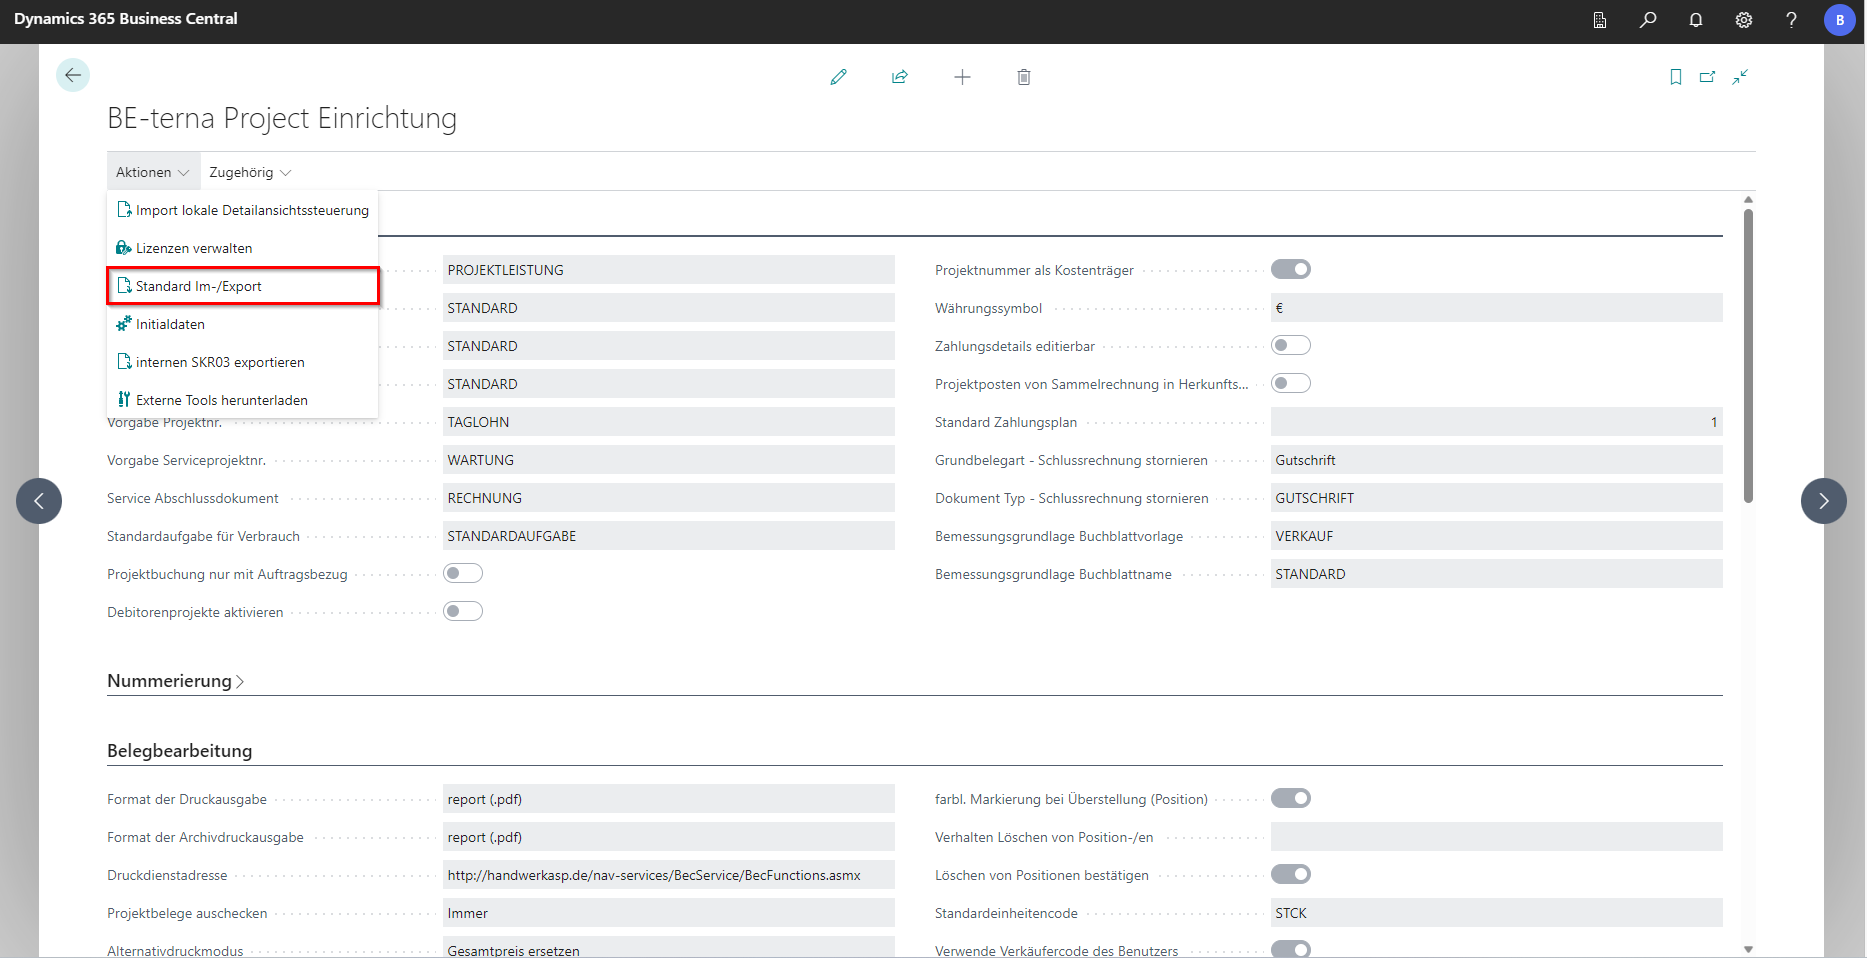Click icon beside Externe Tools herunterladen
The width and height of the screenshot is (1867, 958).
(x=124, y=400)
